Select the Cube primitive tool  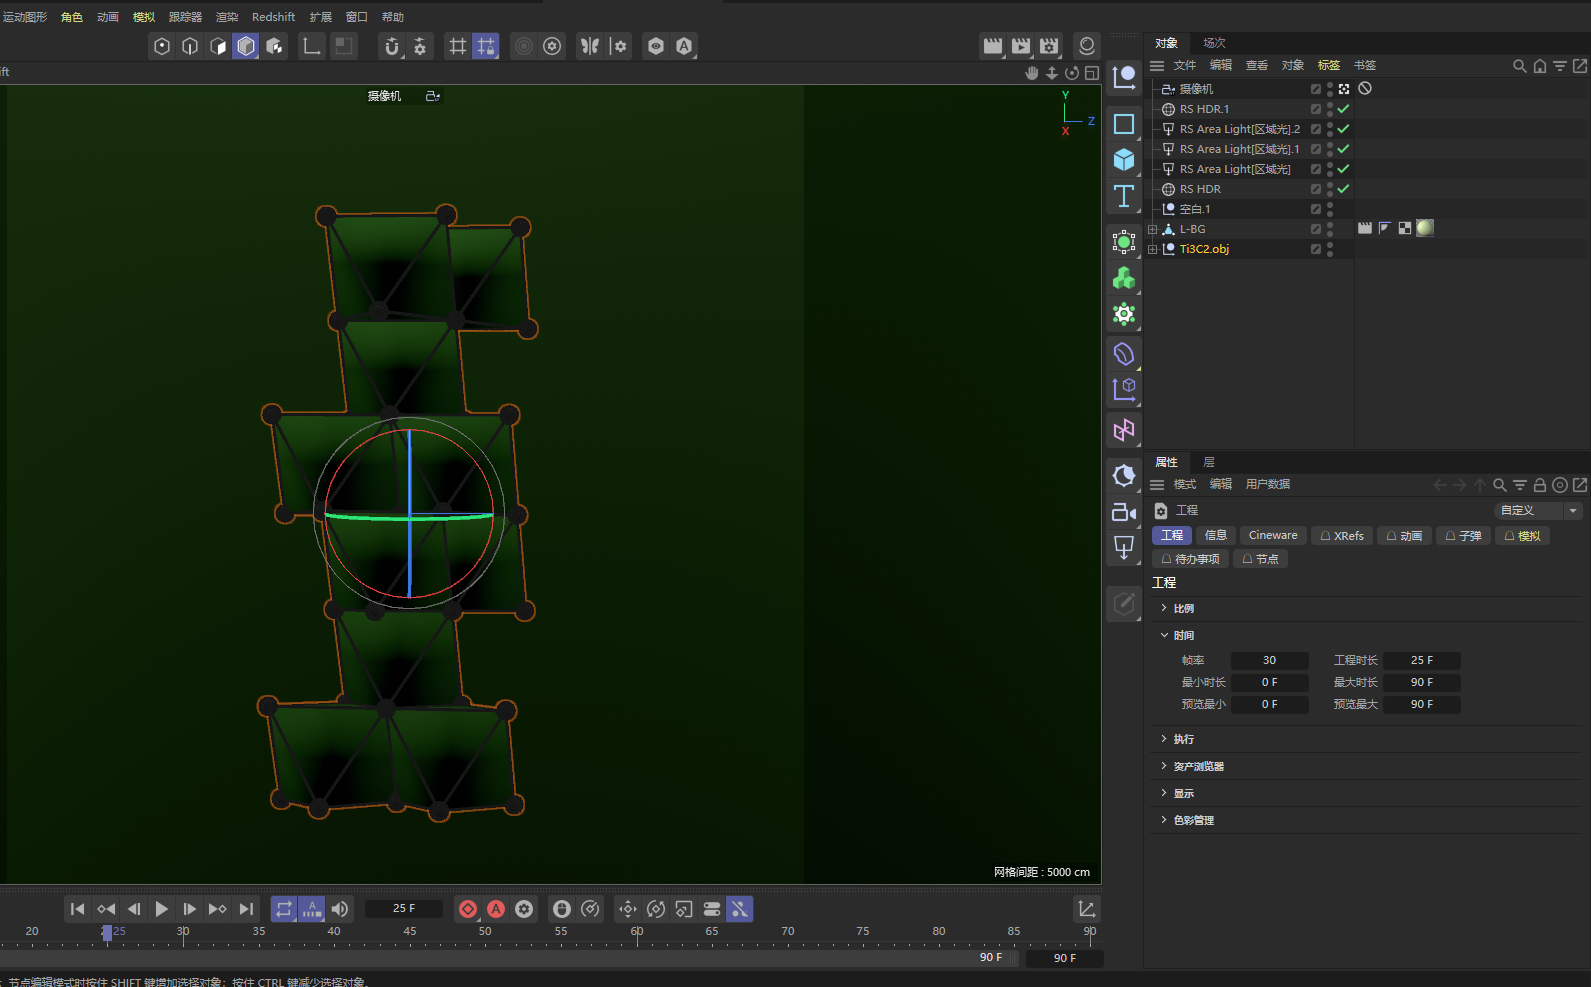1124,160
